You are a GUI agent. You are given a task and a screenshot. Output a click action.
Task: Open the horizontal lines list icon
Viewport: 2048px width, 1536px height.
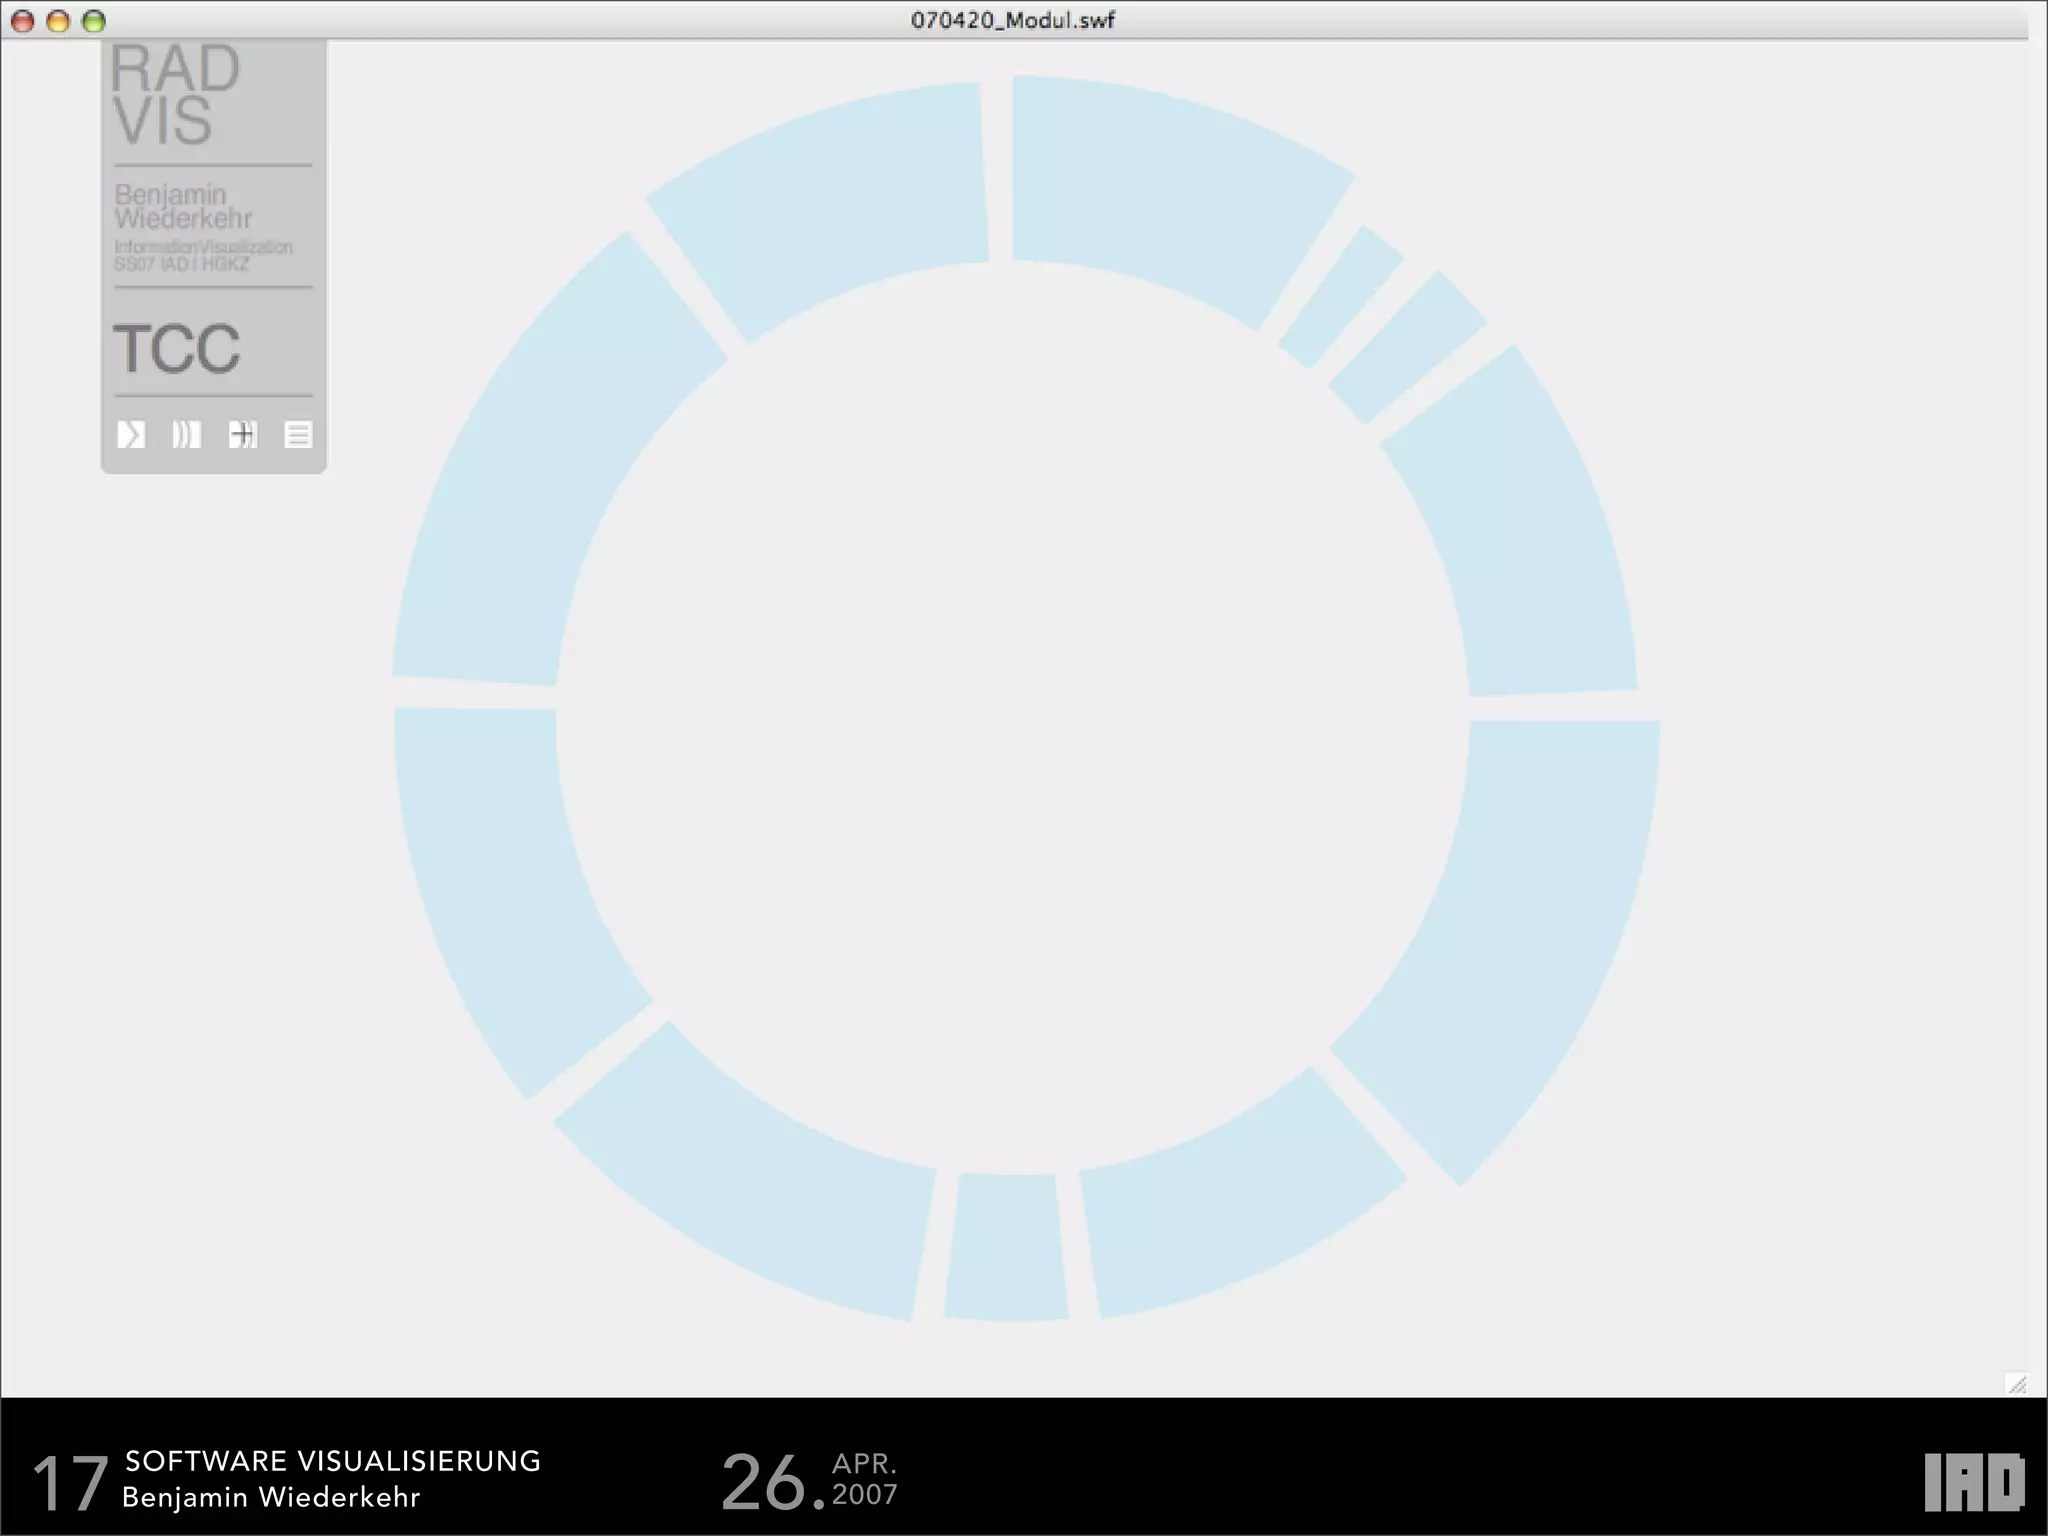298,434
